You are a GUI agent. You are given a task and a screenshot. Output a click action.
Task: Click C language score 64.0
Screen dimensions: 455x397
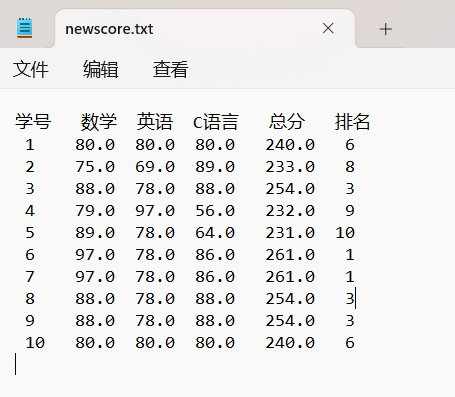(x=215, y=233)
